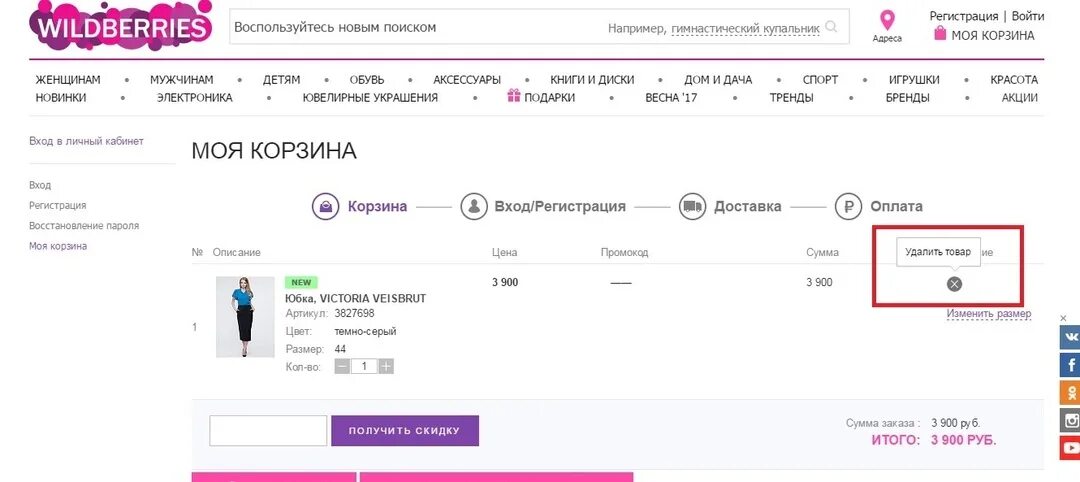Open the ЖЕНЩИНАМ category

click(68, 80)
